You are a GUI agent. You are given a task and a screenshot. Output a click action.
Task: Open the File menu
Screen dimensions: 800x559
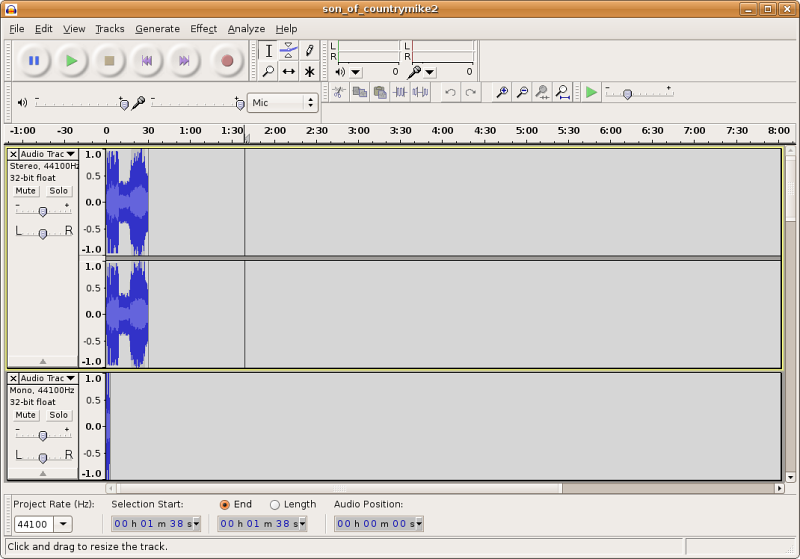tap(17, 29)
